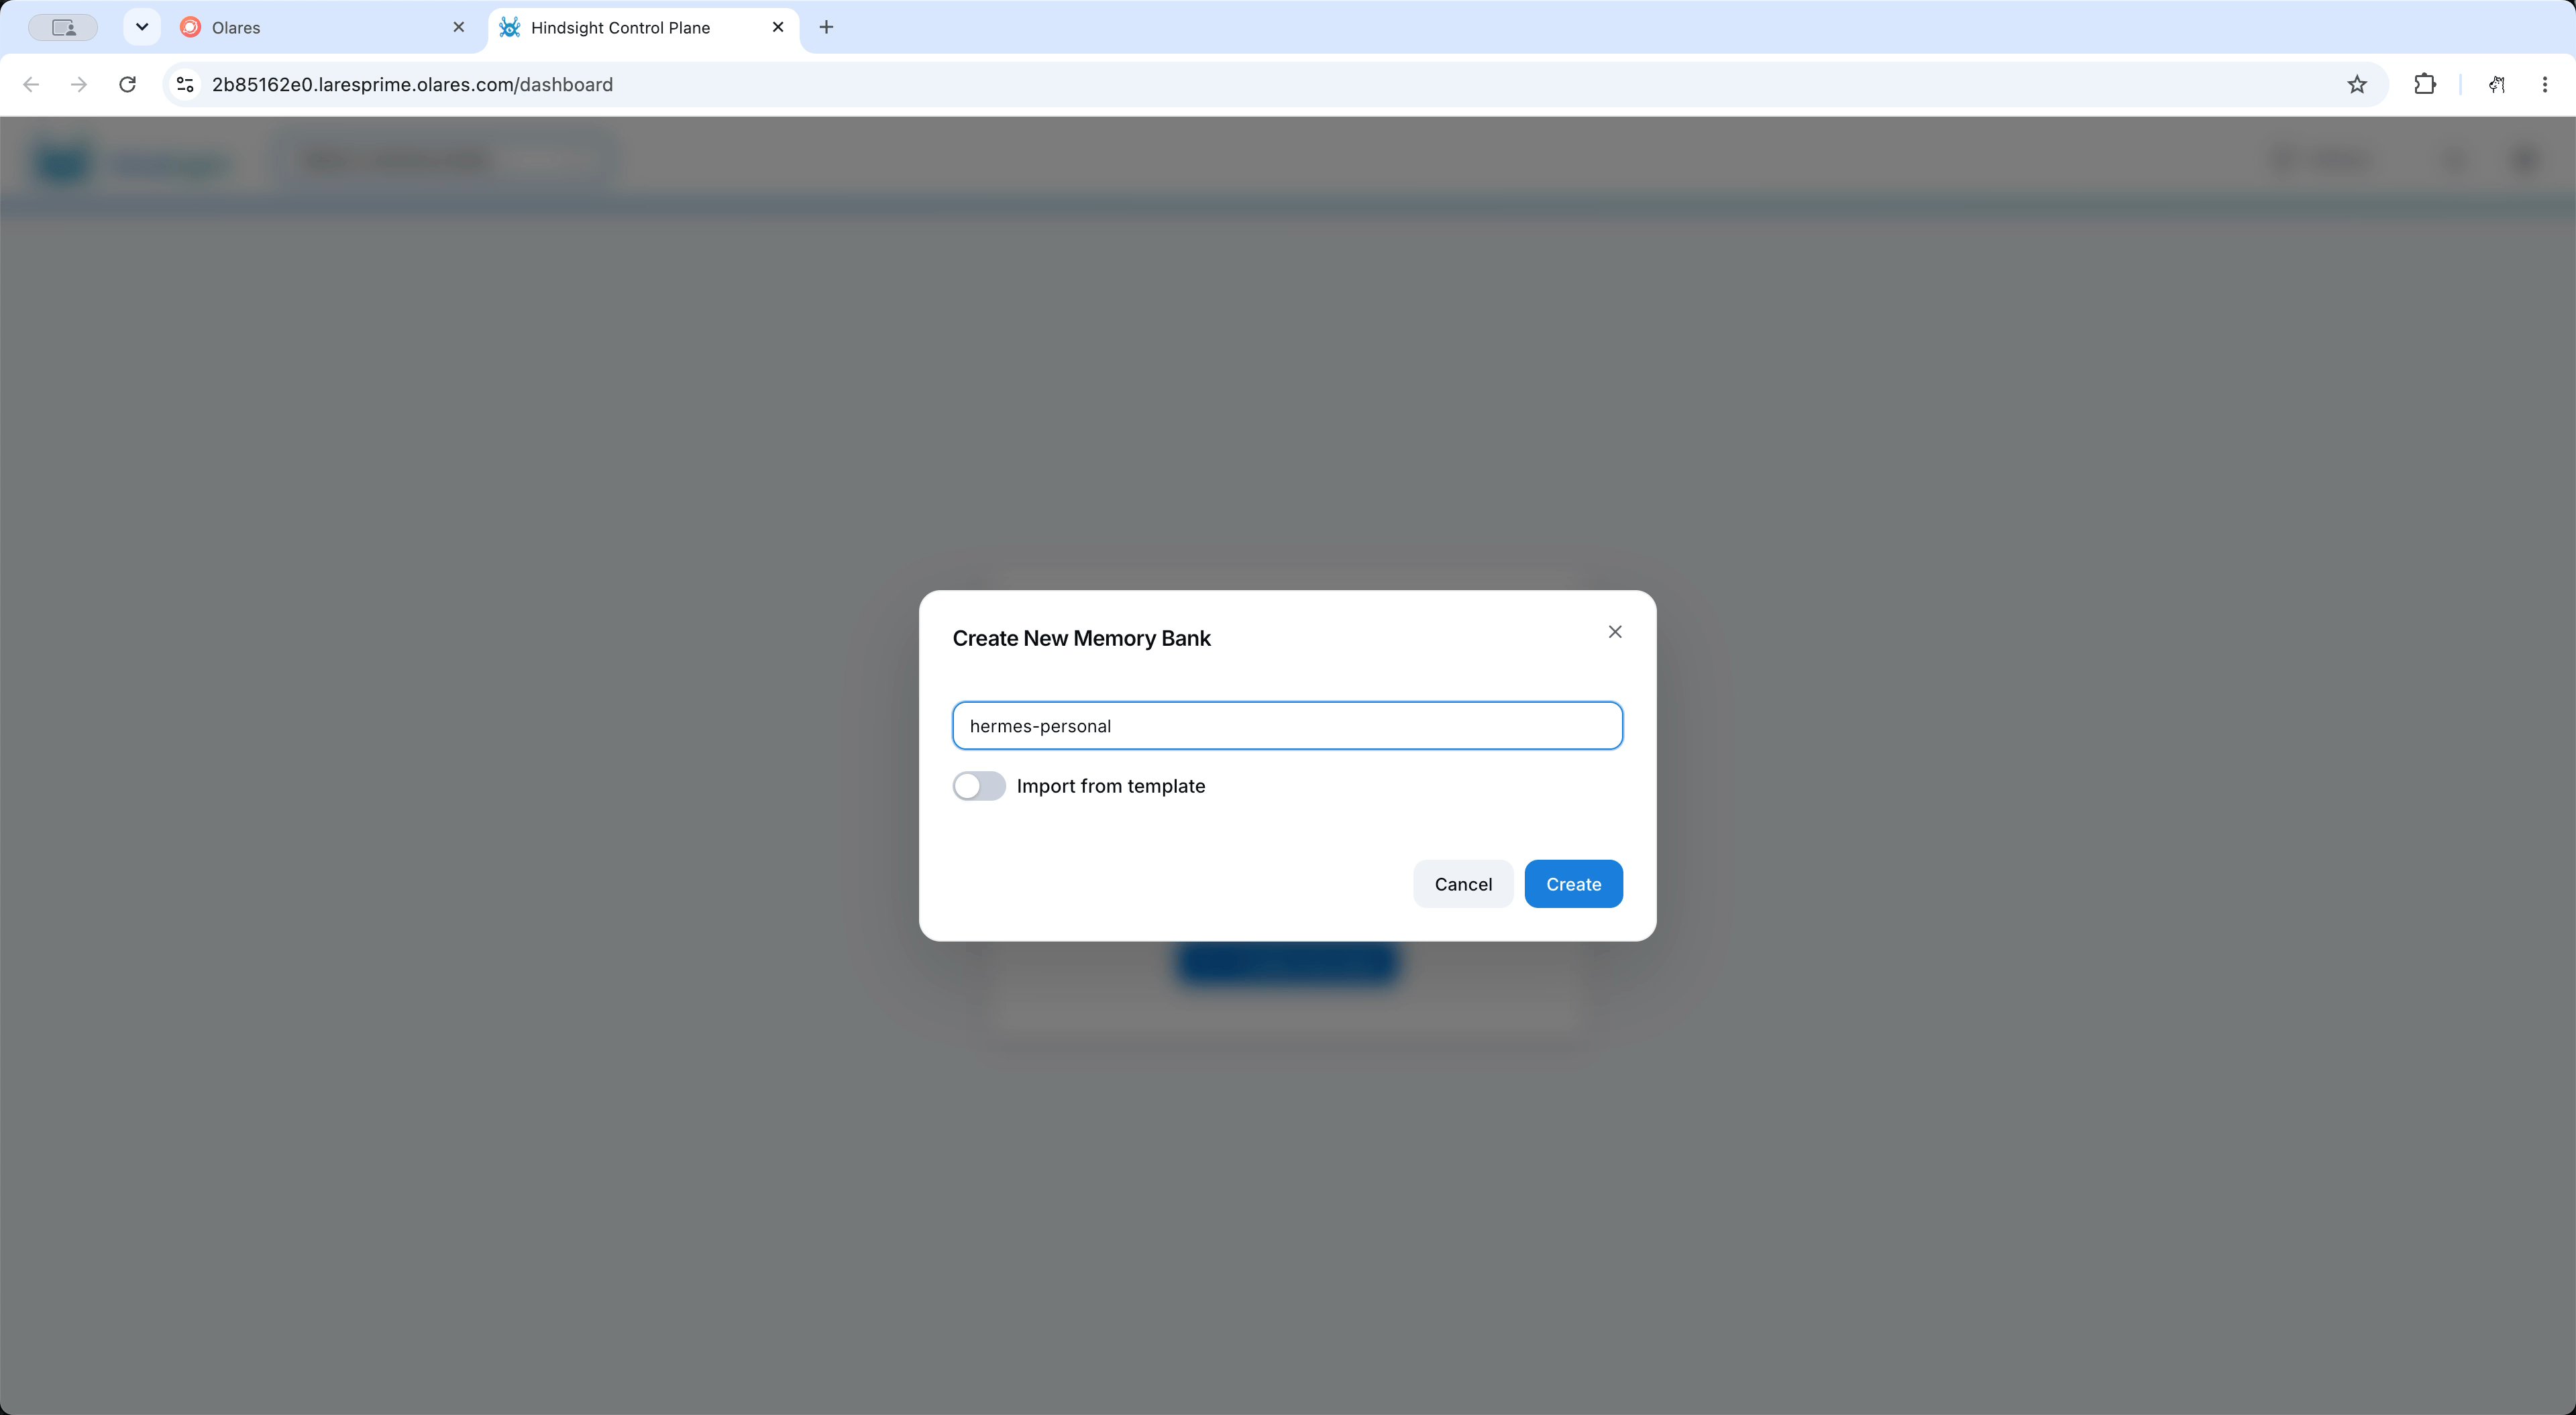The height and width of the screenshot is (1415, 2576).
Task: Close the Hindsight Control Plane tab
Action: click(778, 27)
